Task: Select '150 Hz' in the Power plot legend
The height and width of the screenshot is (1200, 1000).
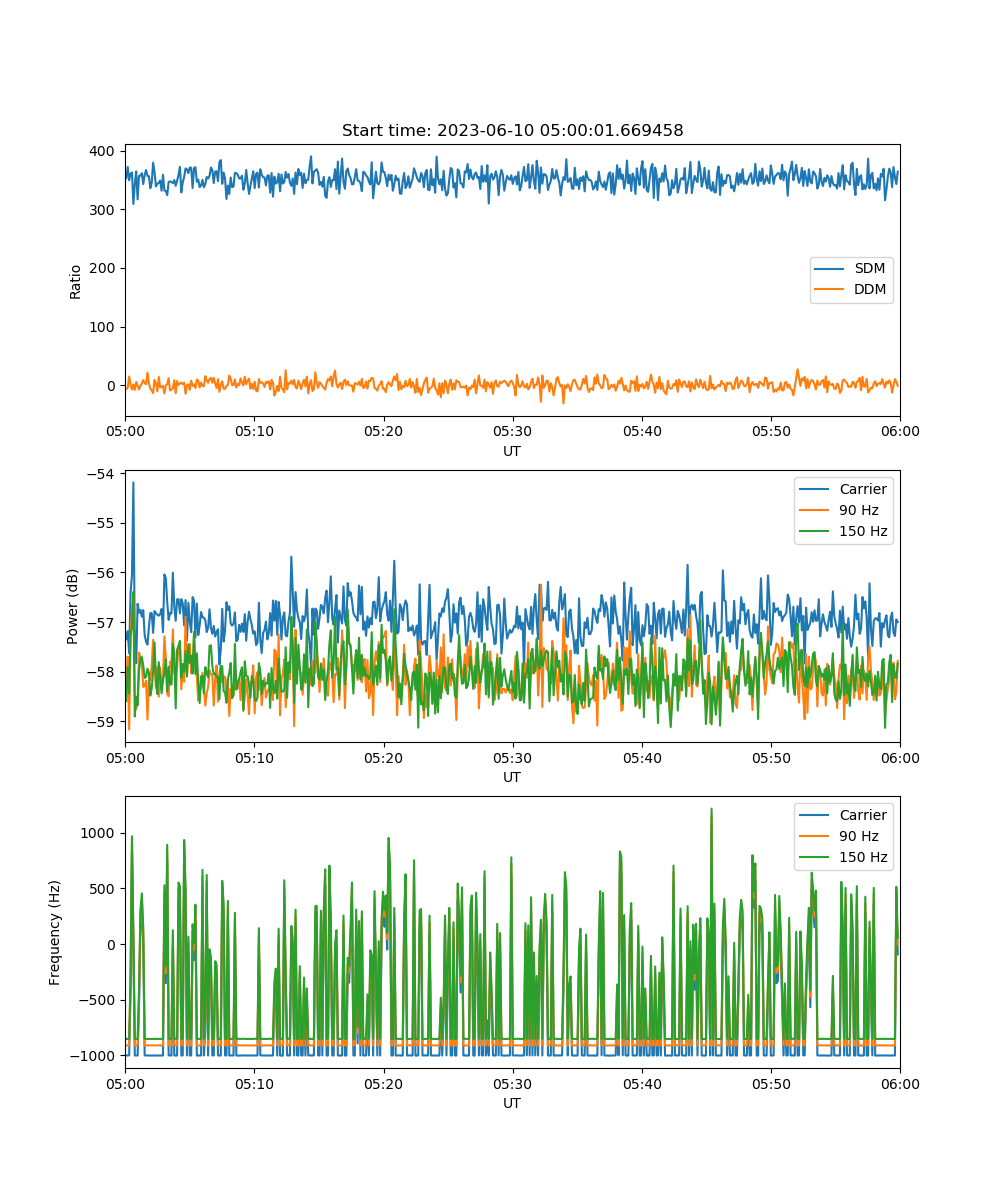Action: tap(863, 531)
